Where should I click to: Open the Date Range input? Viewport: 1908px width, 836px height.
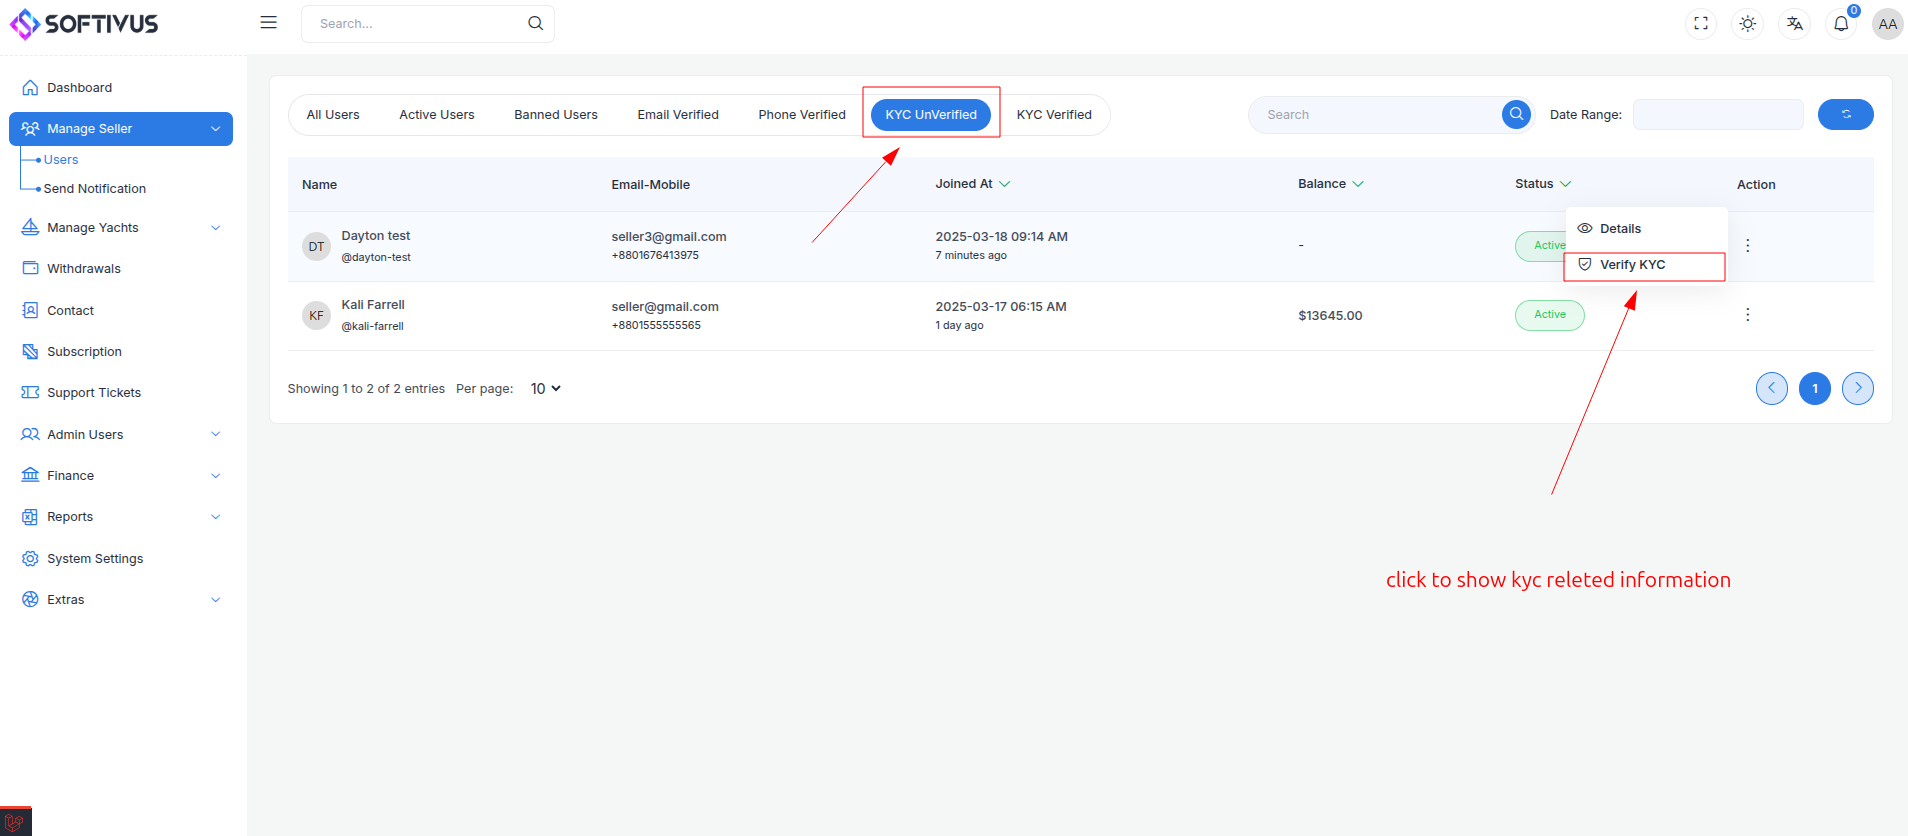(1718, 114)
